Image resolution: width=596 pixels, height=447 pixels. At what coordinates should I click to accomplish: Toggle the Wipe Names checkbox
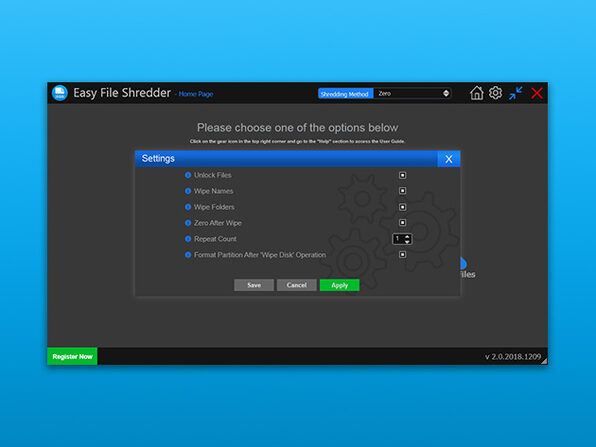pyautogui.click(x=402, y=191)
